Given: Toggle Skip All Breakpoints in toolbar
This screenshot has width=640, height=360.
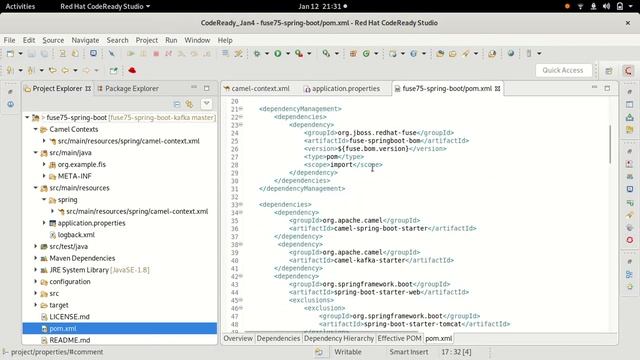Looking at the screenshot, I should pos(111,53).
